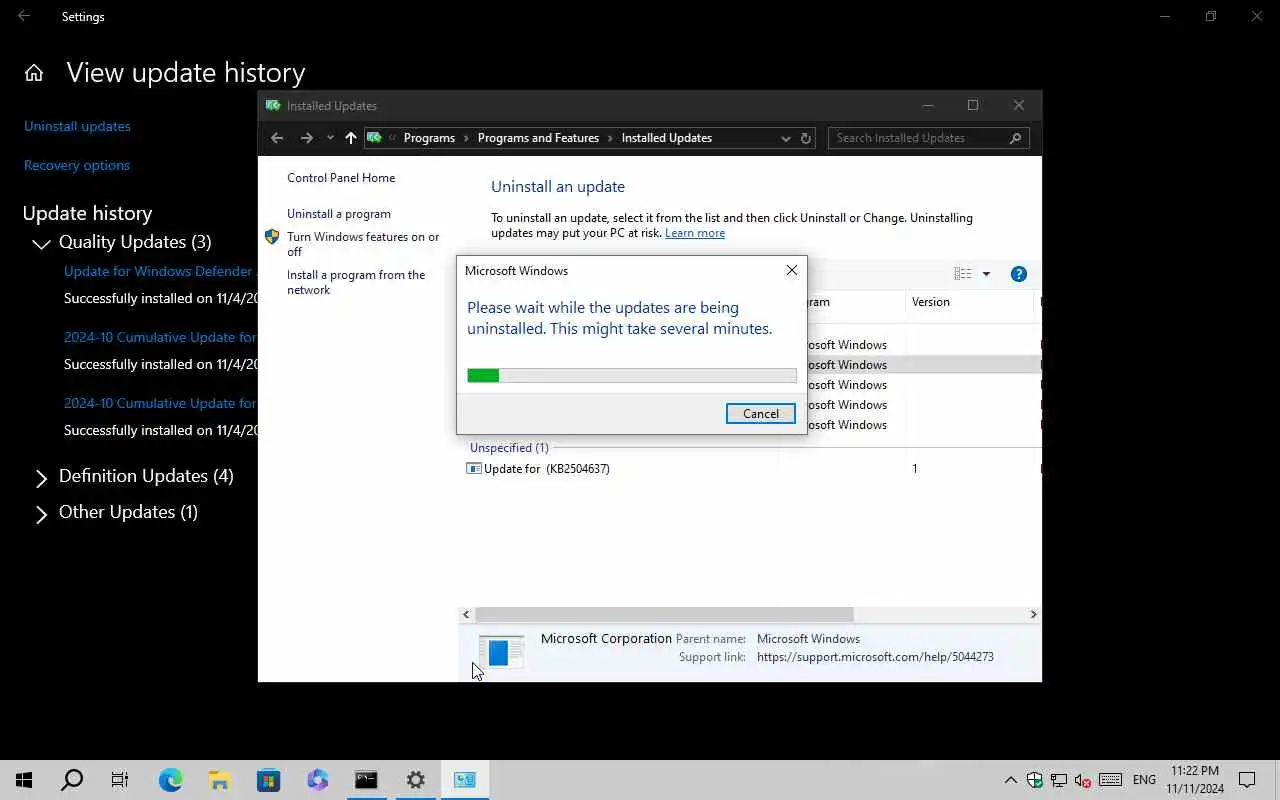Select the Update for (KB2504637) row
The image size is (1280, 800).
point(750,468)
